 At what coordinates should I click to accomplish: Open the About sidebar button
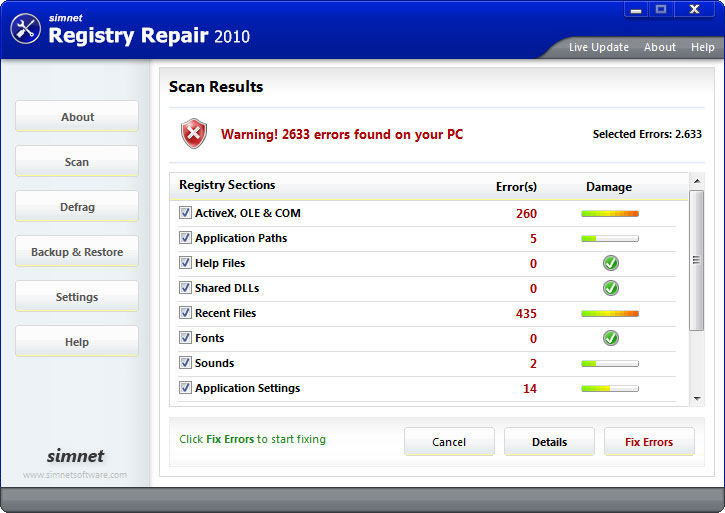click(x=77, y=117)
